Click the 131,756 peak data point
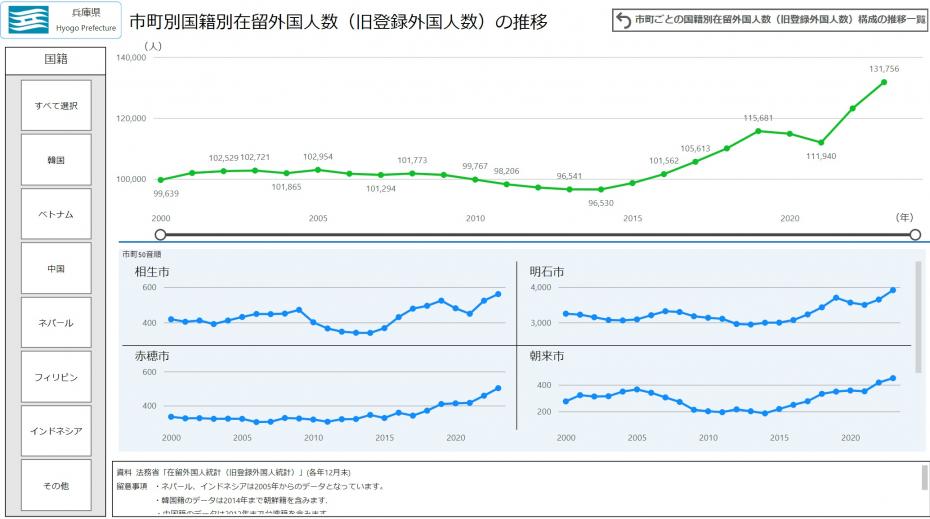This screenshot has width=930, height=519. click(x=884, y=82)
